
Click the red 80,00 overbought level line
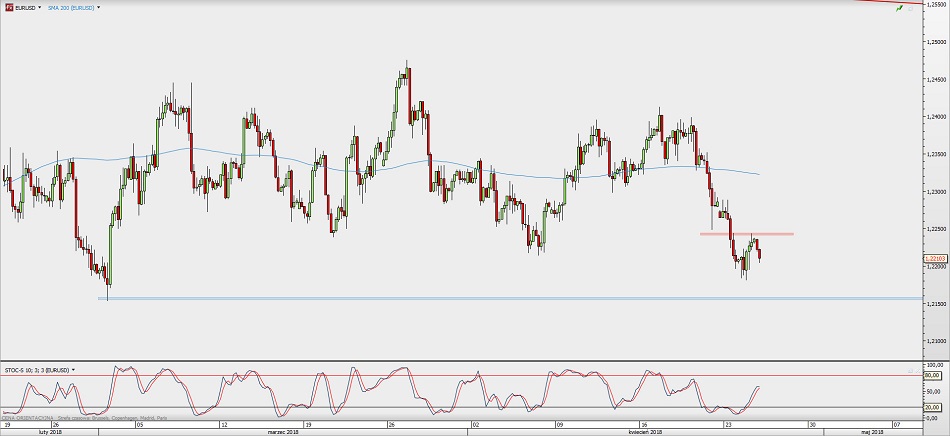pyautogui.click(x=460, y=375)
